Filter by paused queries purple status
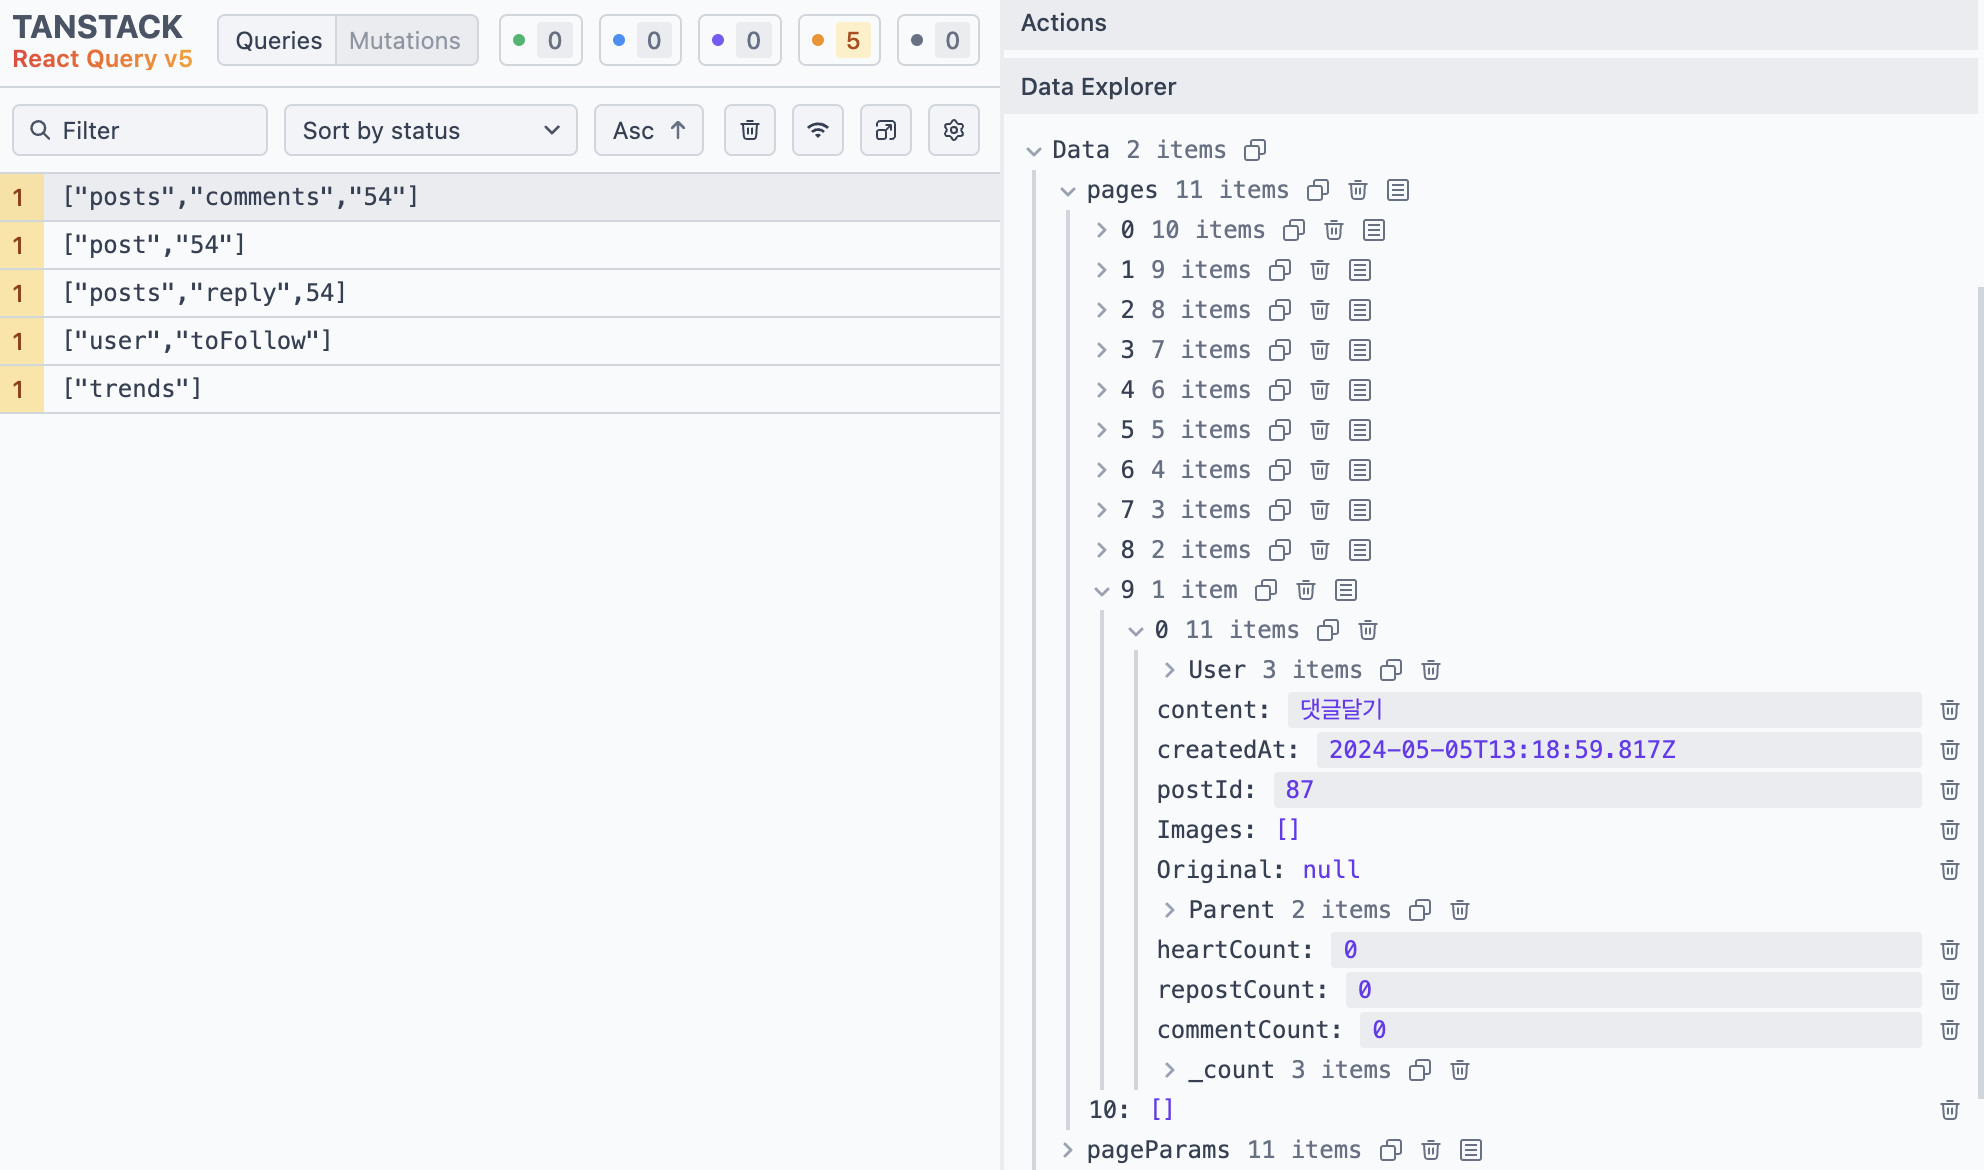1984x1170 pixels. click(740, 41)
